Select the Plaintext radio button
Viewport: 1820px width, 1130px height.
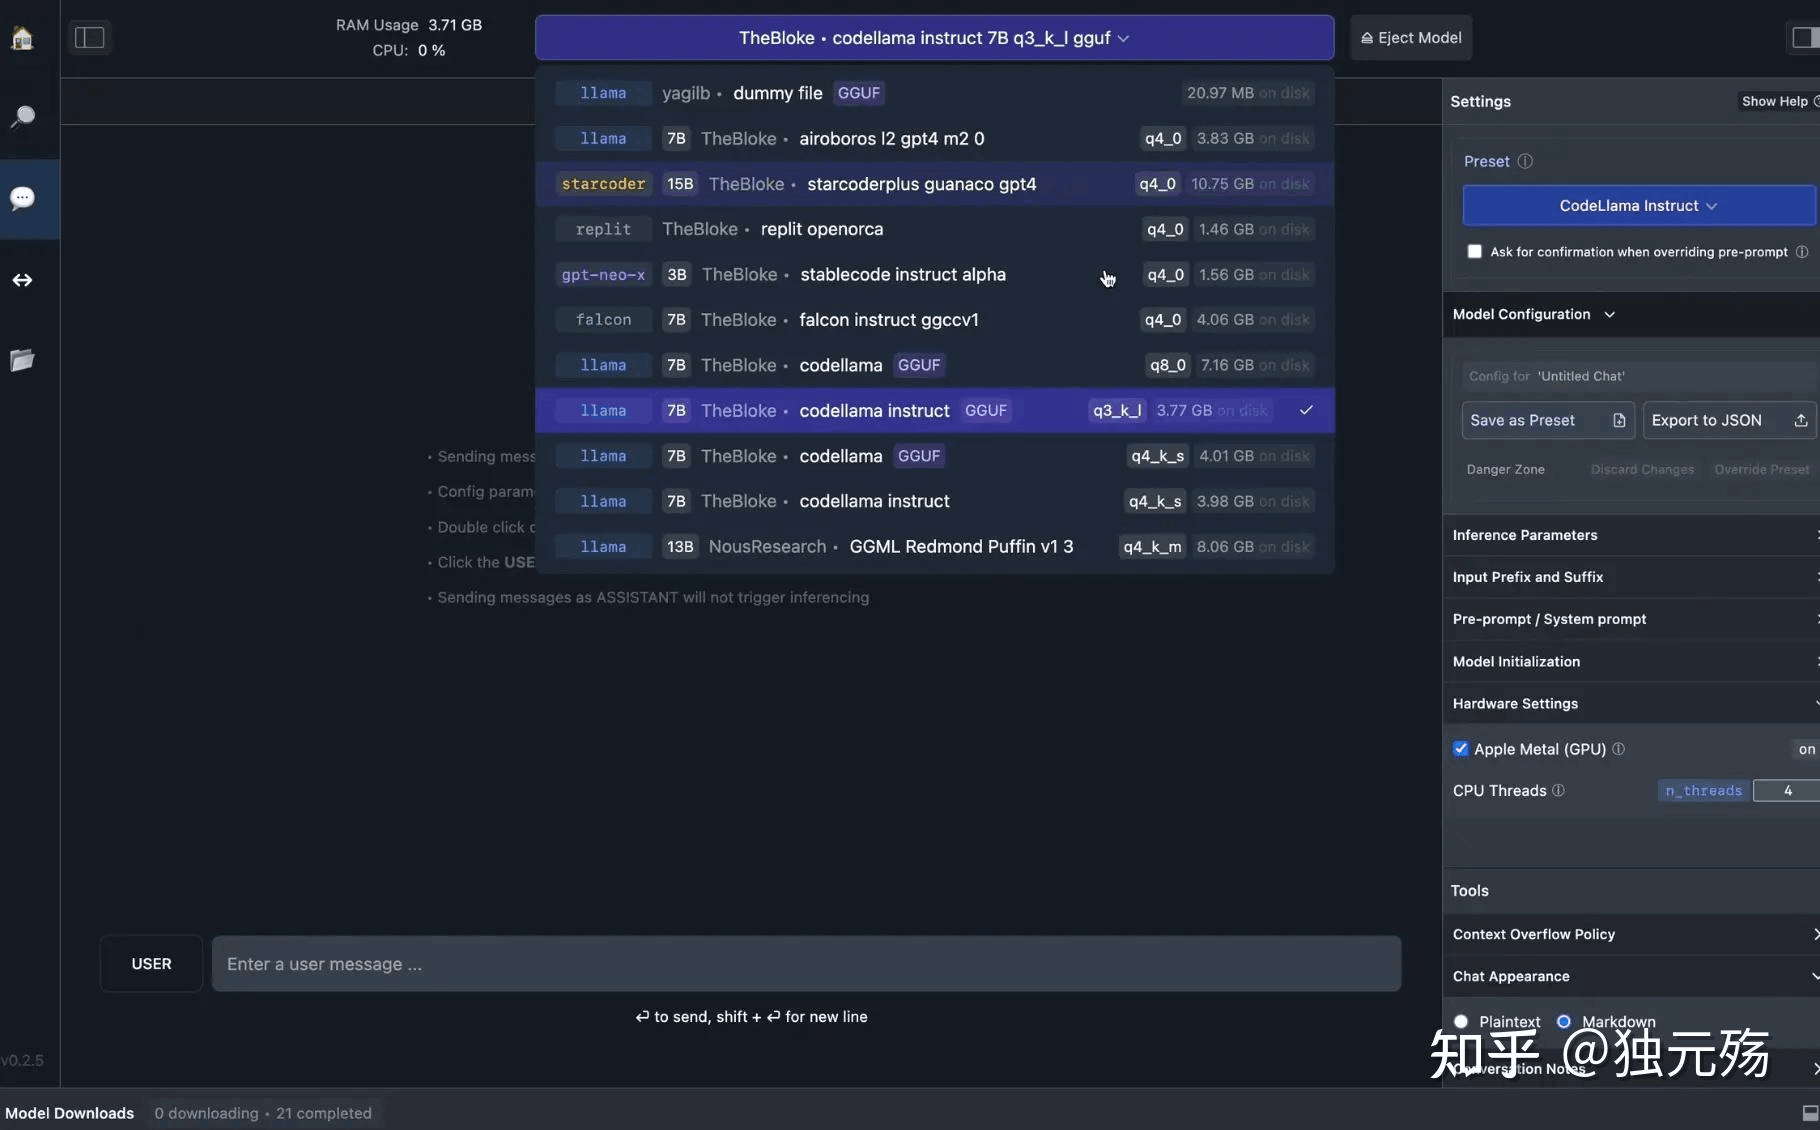click(x=1461, y=1021)
